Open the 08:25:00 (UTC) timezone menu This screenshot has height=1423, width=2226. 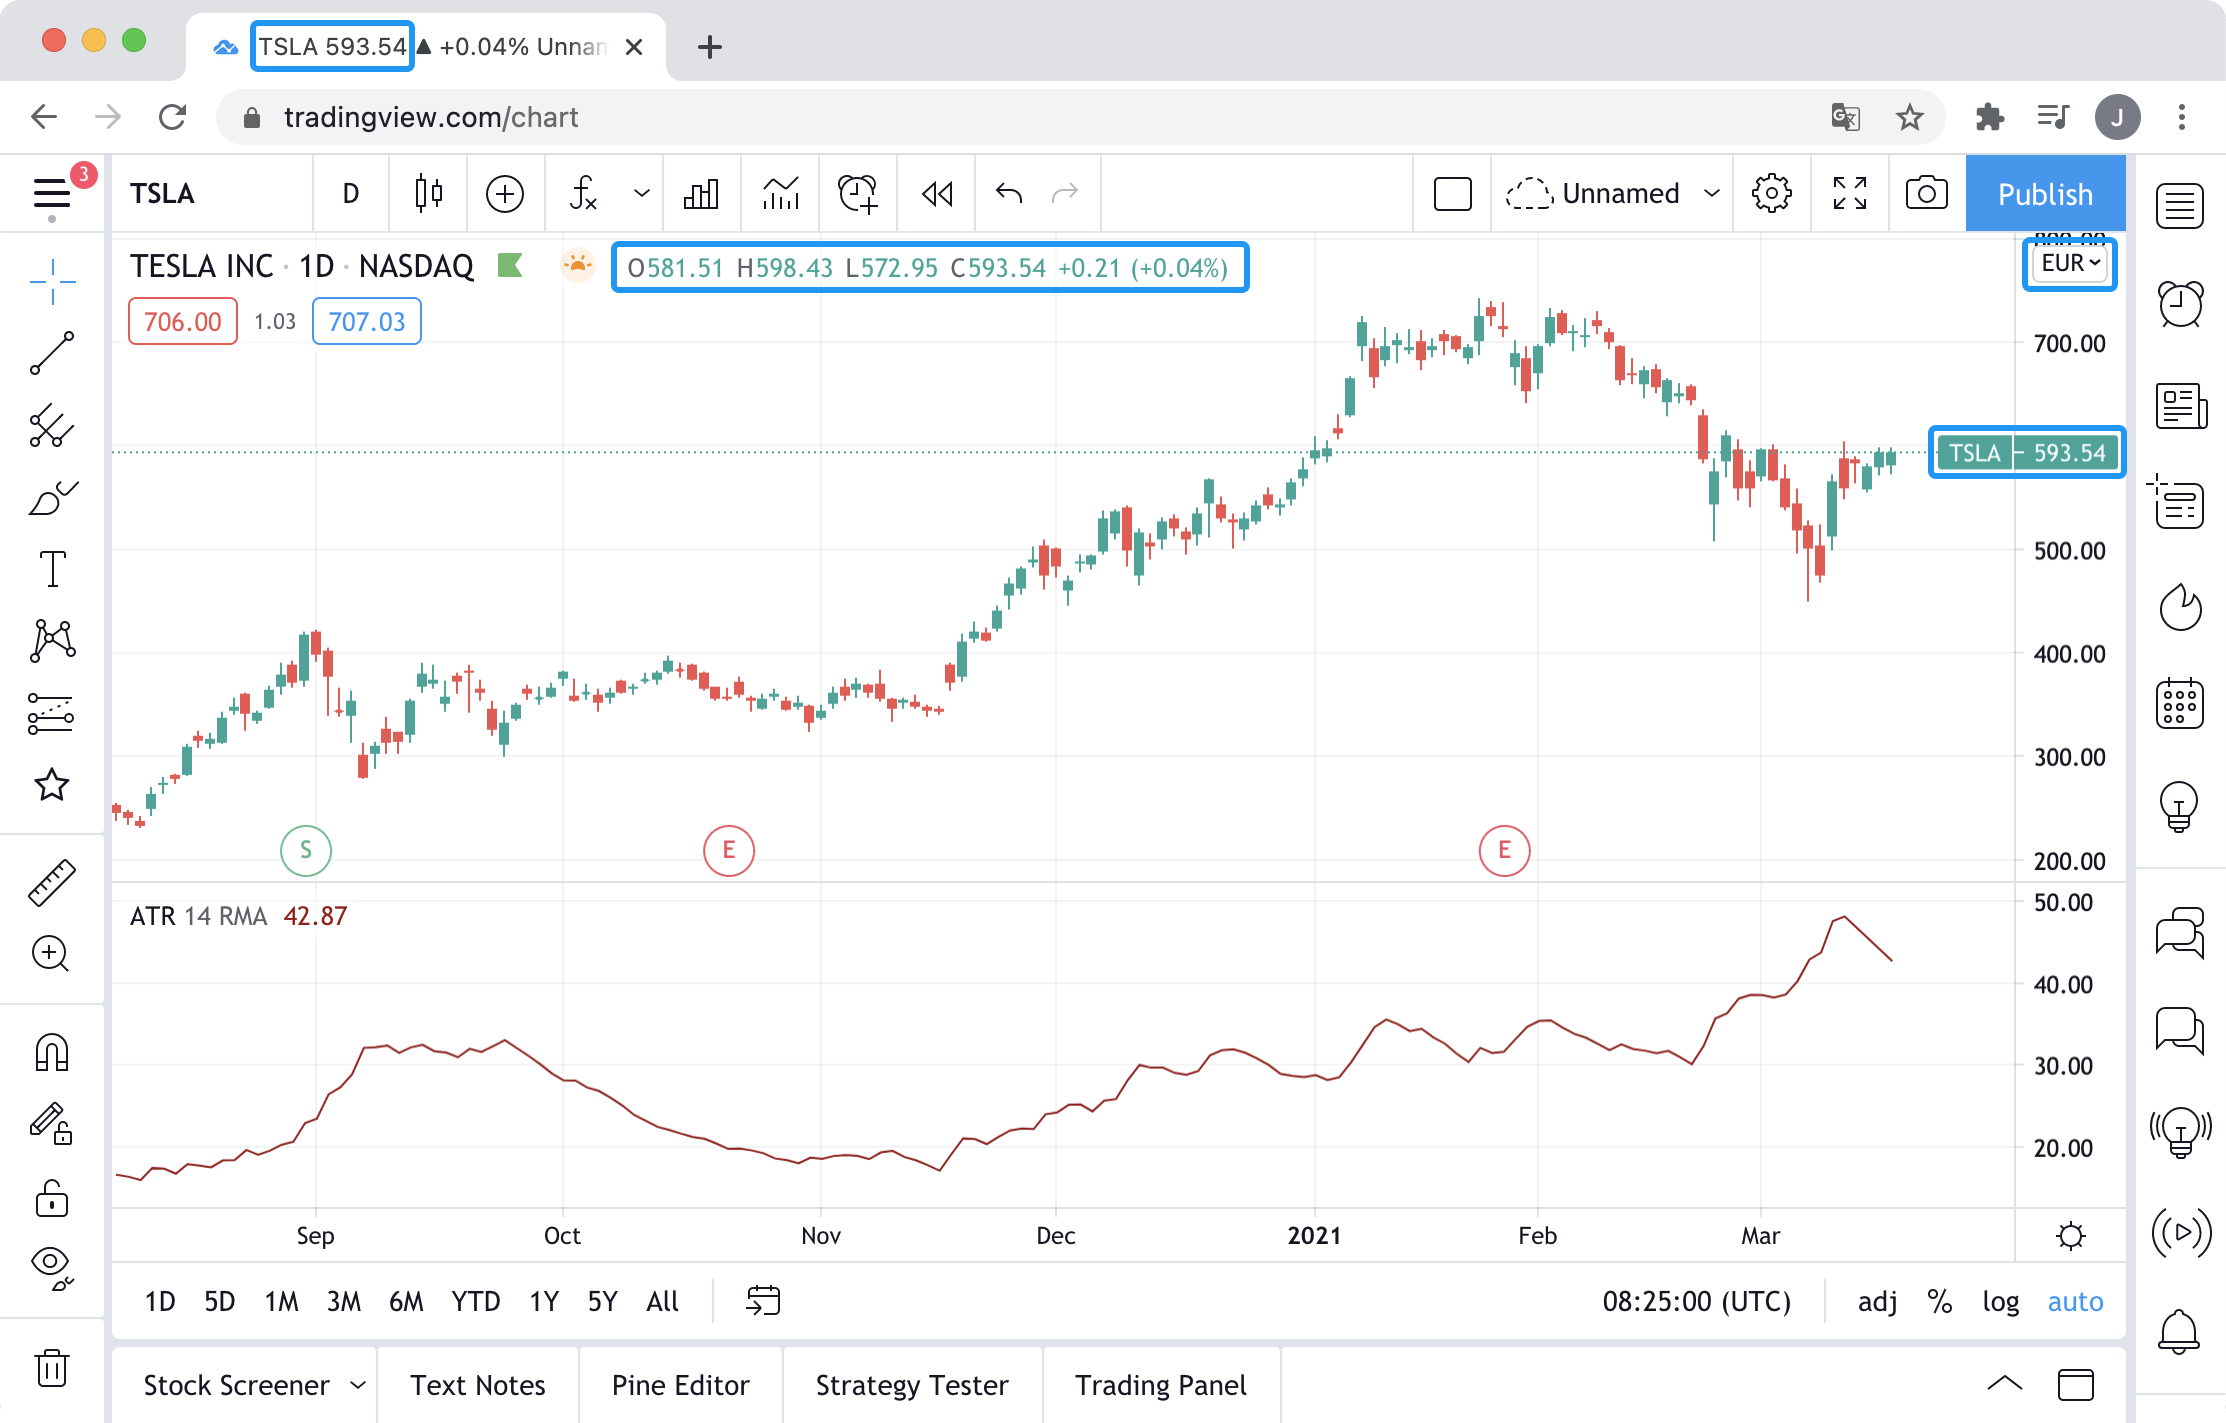[1696, 1301]
